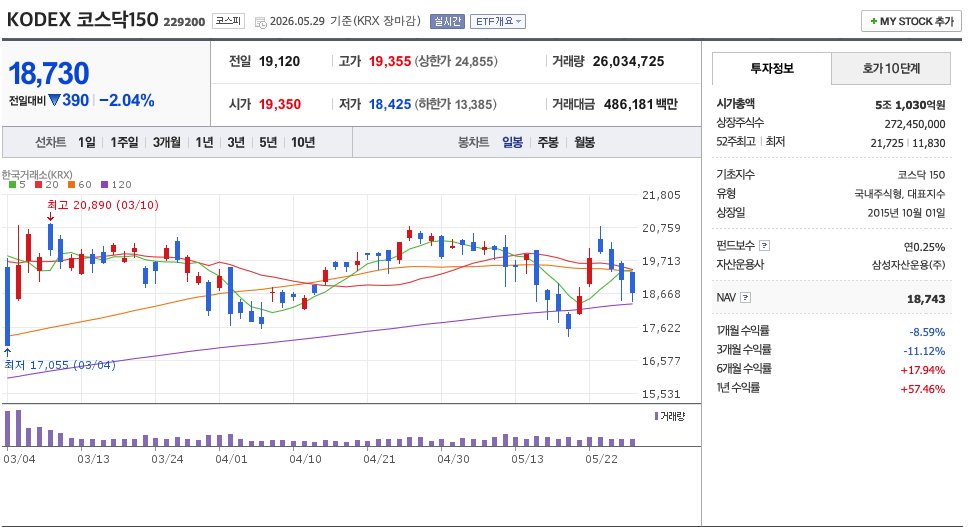973x527 pixels.
Task: Click the red 20-day moving average swatch
Action: tap(38, 185)
